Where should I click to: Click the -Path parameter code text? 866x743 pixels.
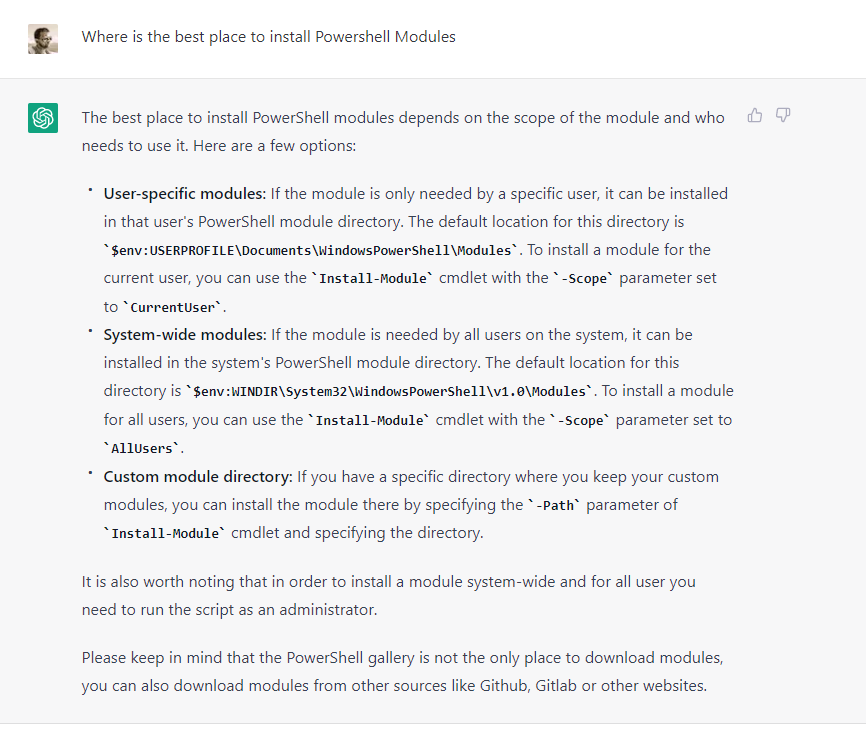(x=555, y=505)
